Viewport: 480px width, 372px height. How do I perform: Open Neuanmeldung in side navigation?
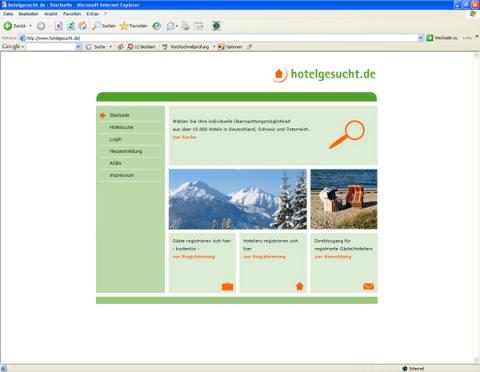coord(126,151)
